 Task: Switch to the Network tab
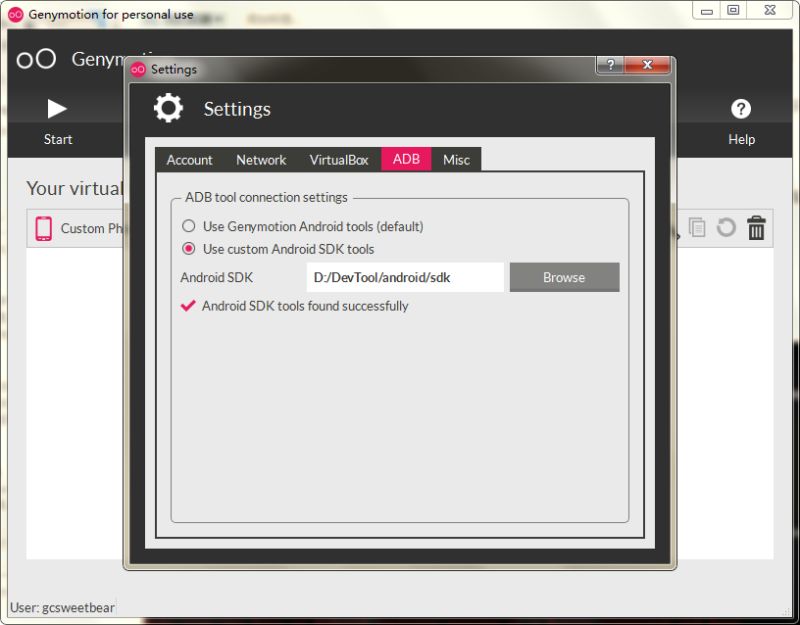(261, 160)
